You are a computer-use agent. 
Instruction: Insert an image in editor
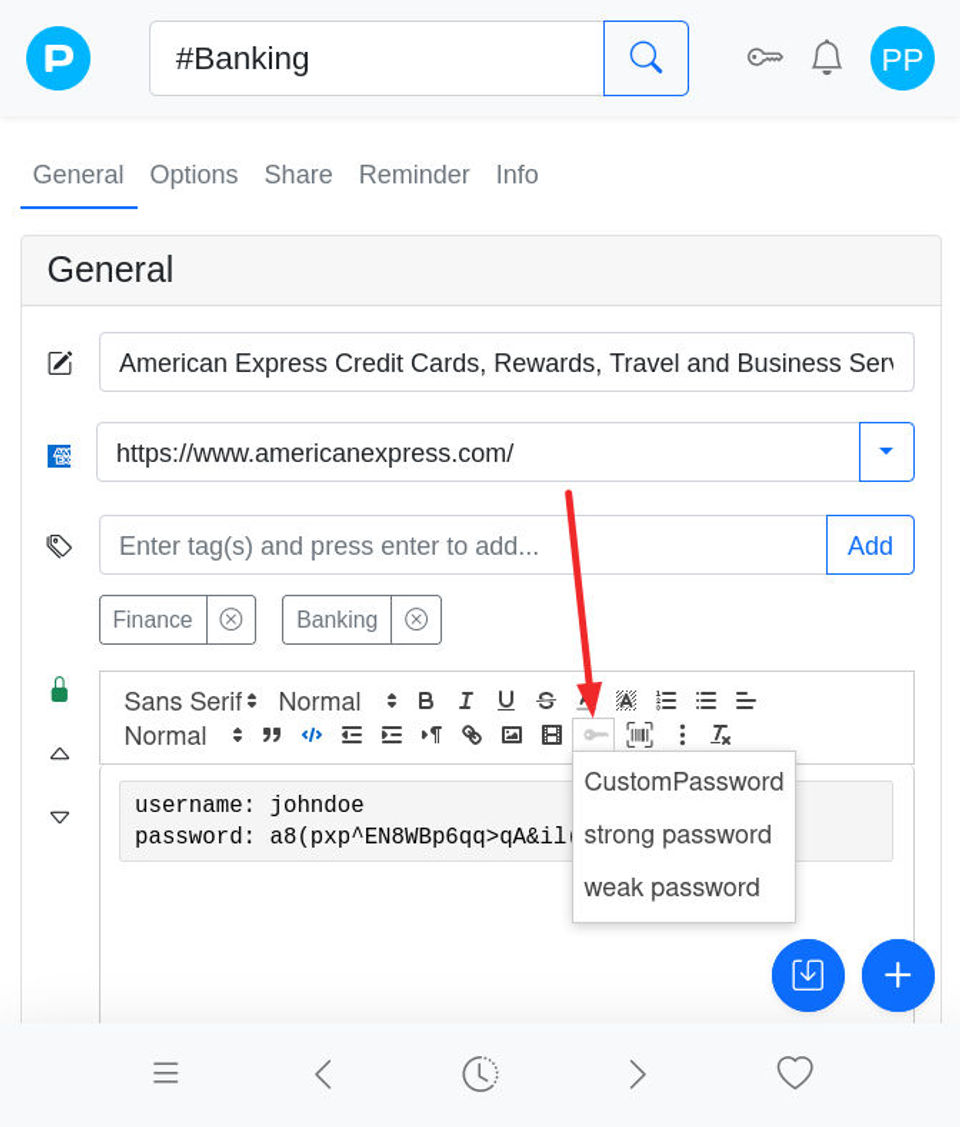tap(512, 735)
